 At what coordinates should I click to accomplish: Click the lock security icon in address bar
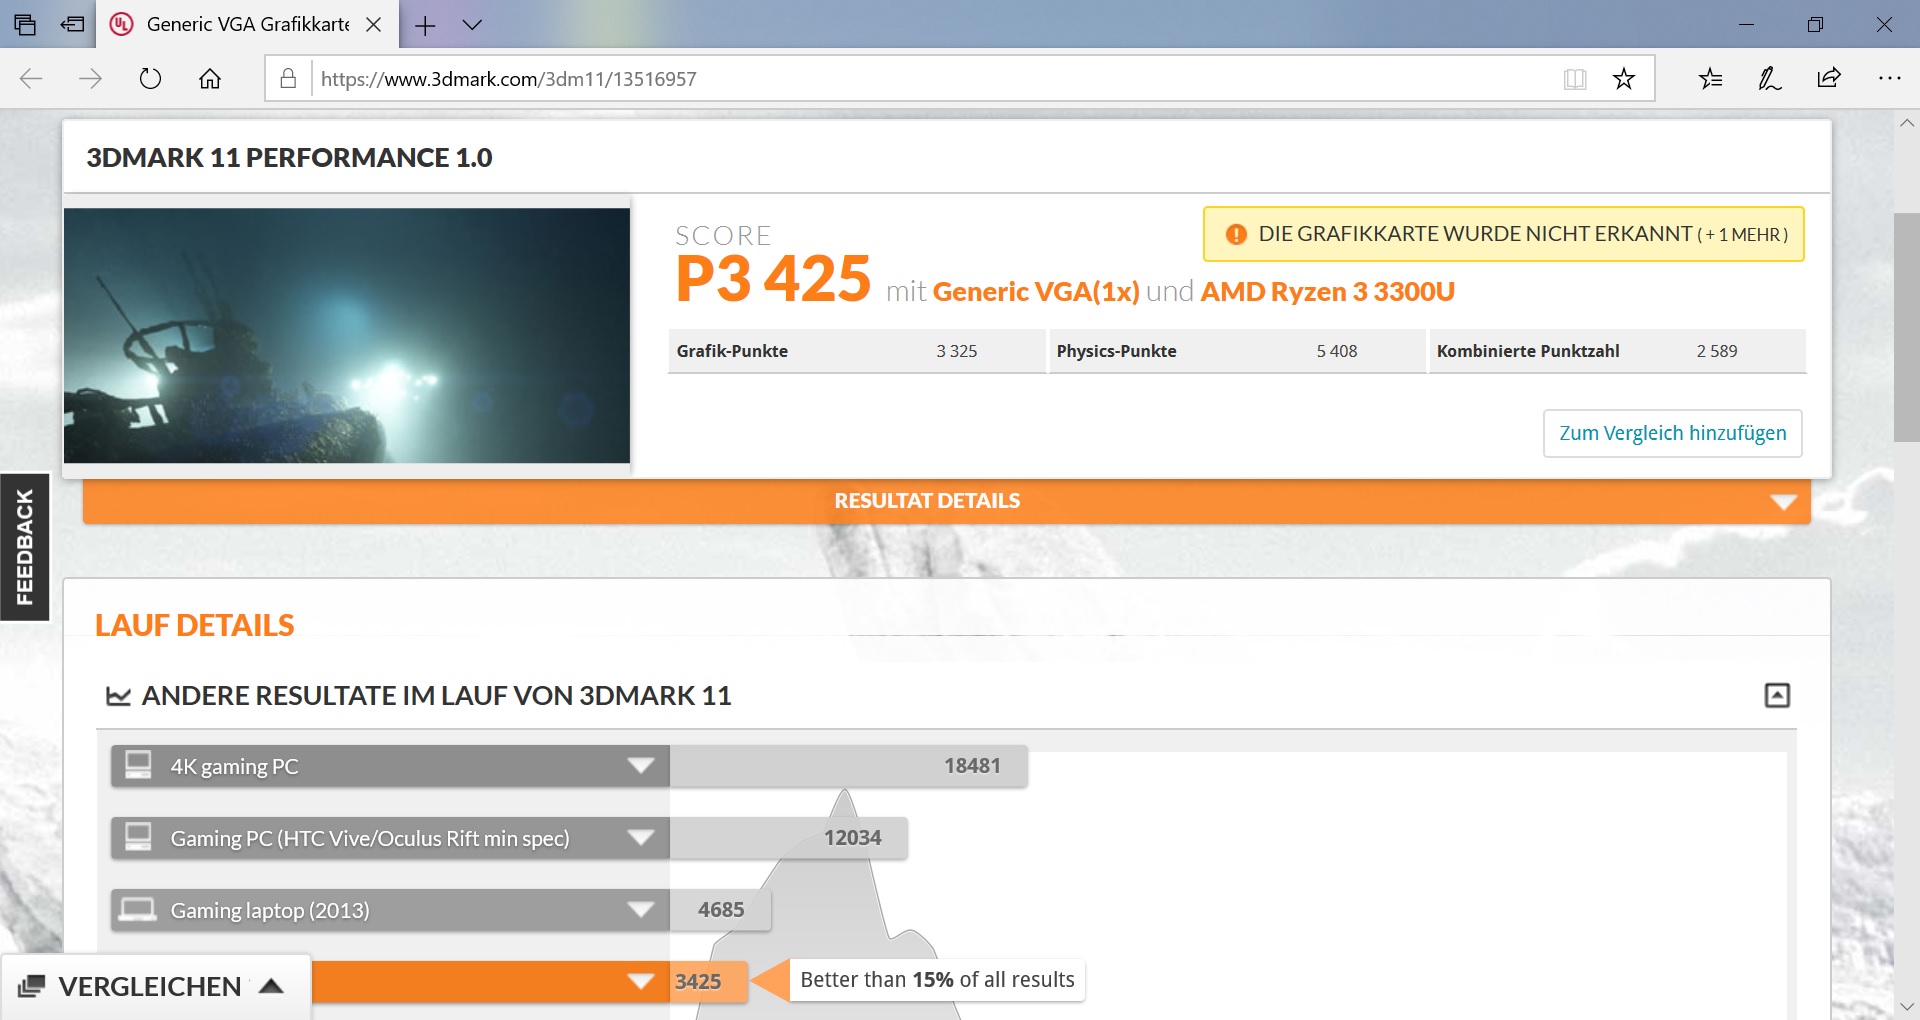(x=288, y=79)
